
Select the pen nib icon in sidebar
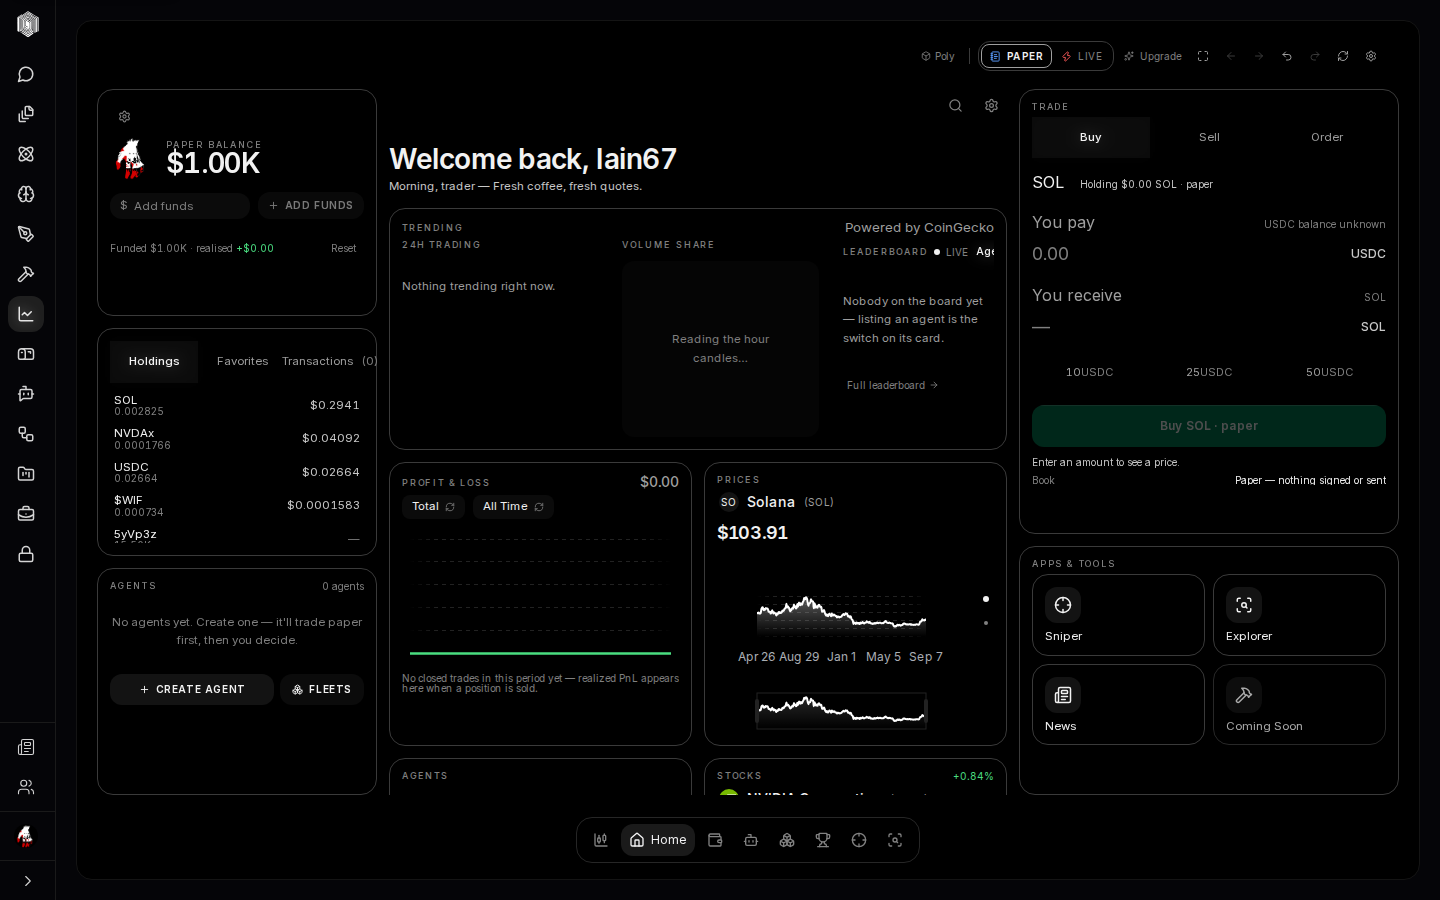(x=26, y=234)
